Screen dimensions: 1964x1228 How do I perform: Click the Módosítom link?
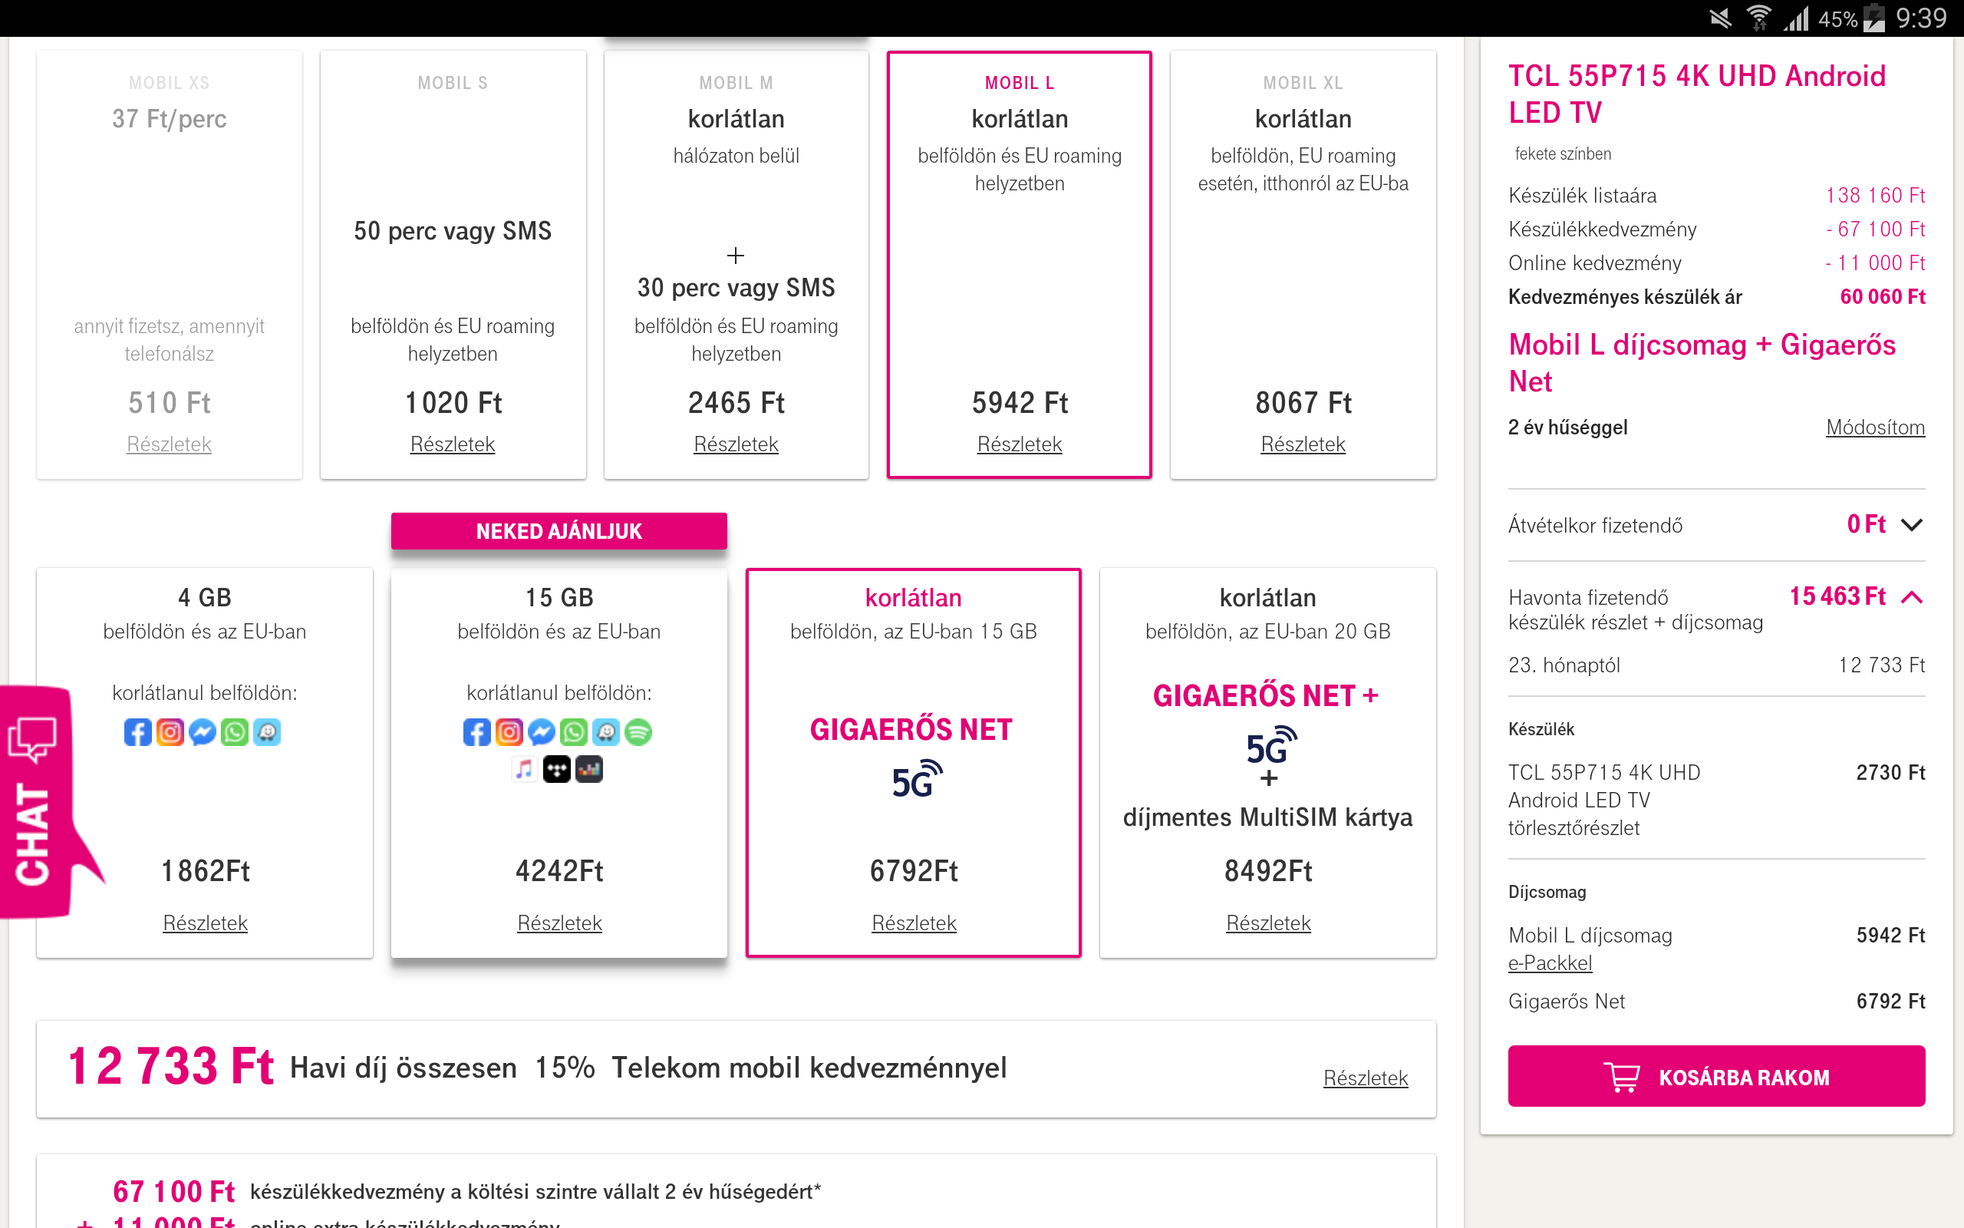1875,427
